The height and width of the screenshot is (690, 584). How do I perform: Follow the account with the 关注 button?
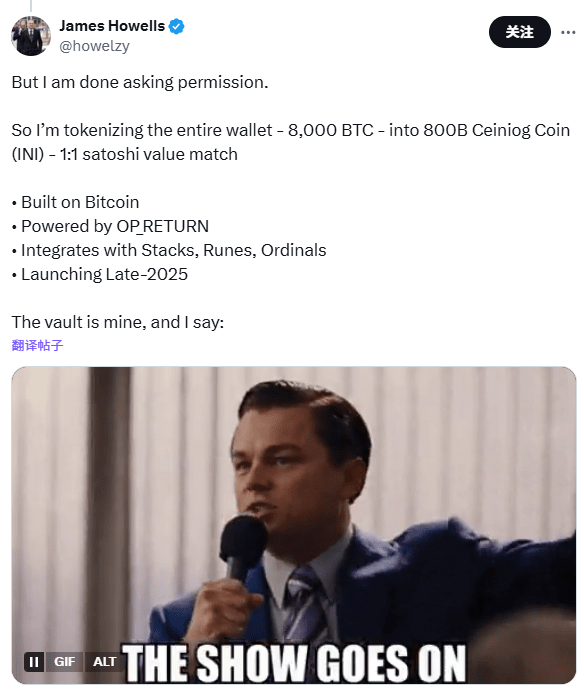coord(519,32)
